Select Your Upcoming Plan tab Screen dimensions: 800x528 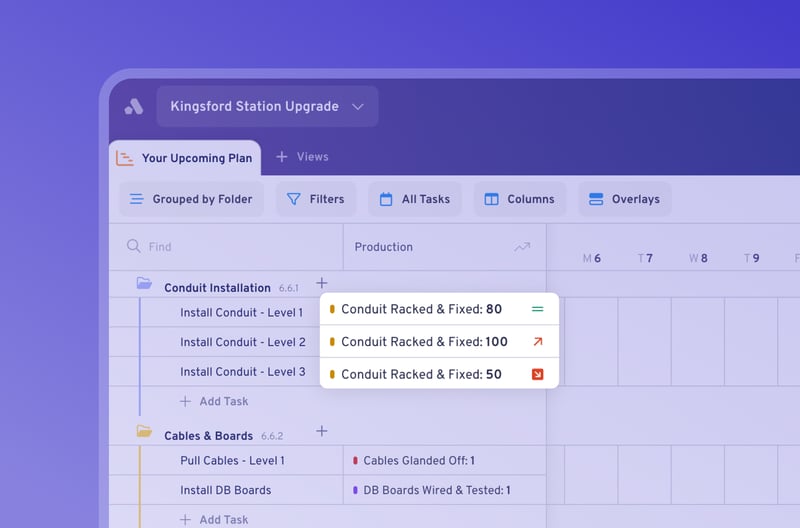coord(185,158)
